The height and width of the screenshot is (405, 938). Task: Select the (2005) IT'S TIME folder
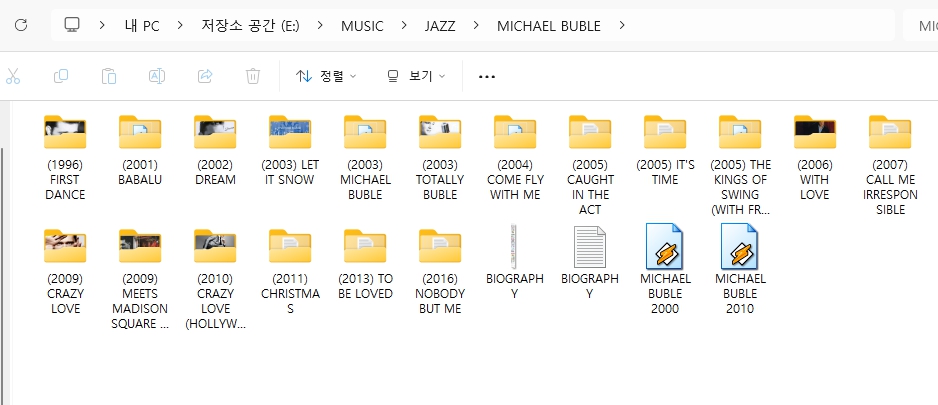(665, 151)
